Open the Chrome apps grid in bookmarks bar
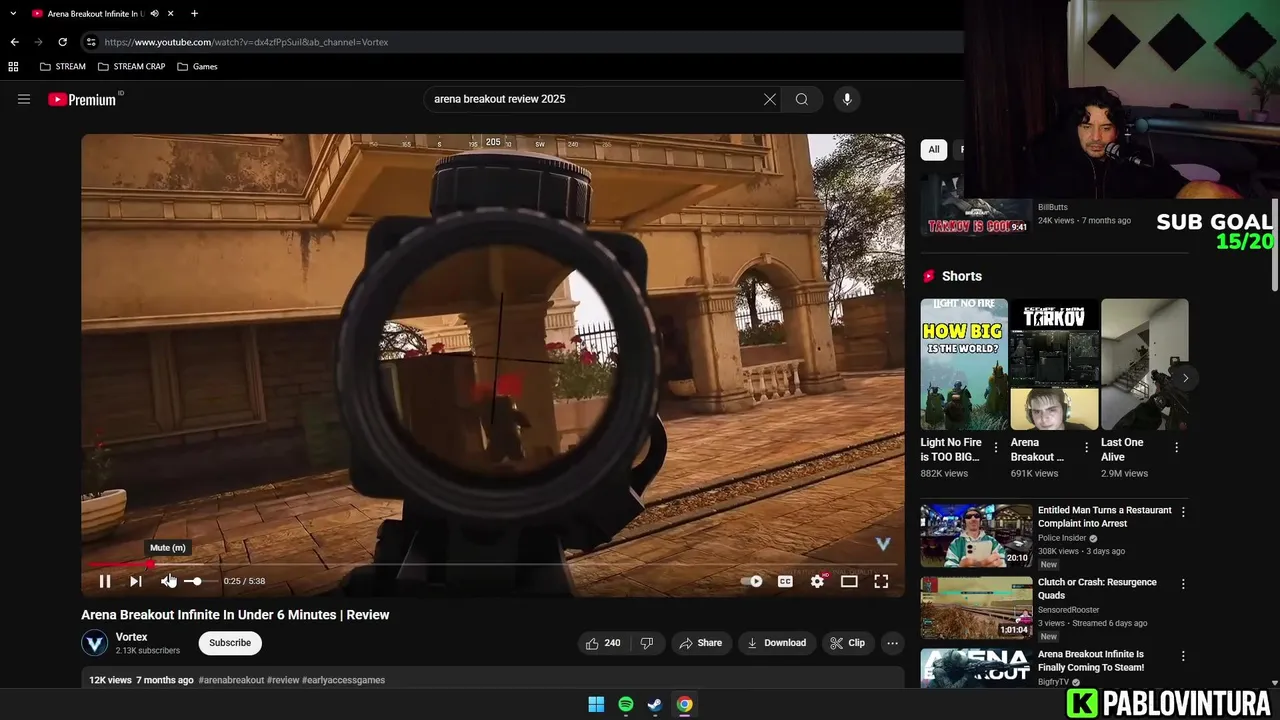This screenshot has width=1280, height=720. (x=13, y=67)
